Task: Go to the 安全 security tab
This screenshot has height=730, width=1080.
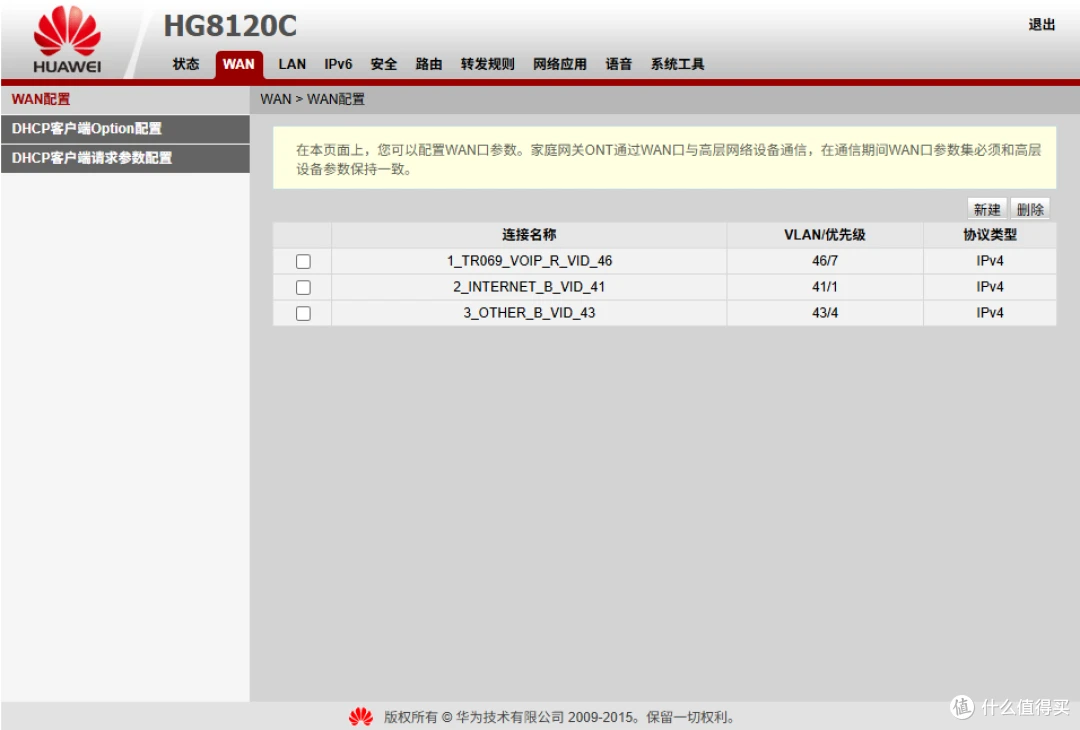Action: point(384,64)
